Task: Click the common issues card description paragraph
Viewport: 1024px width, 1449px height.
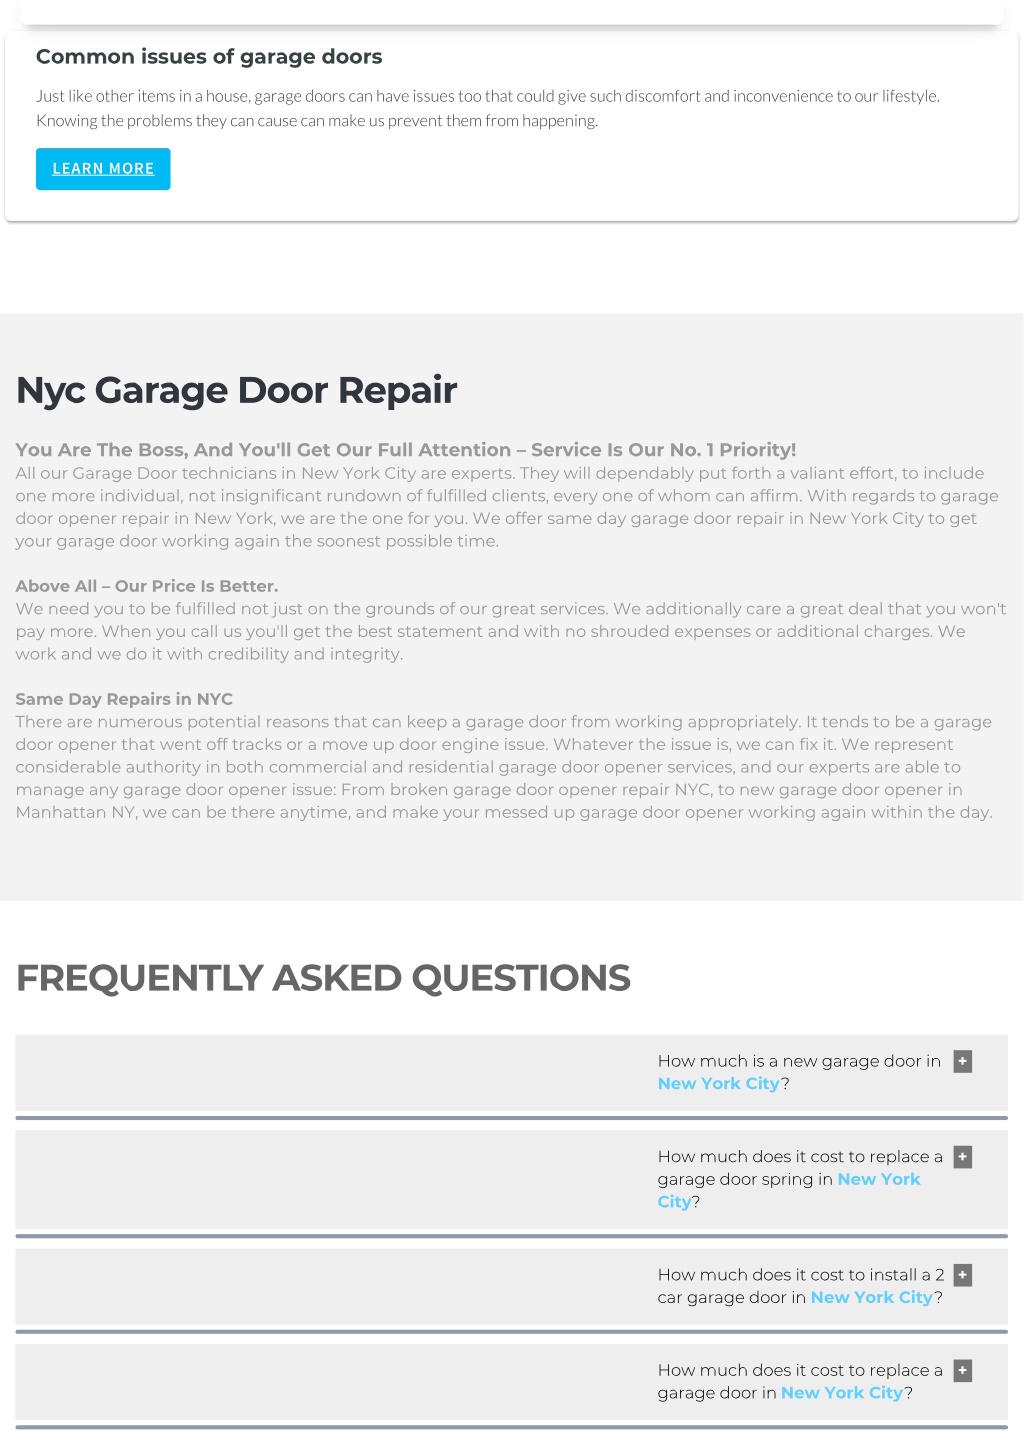Action: (x=488, y=109)
